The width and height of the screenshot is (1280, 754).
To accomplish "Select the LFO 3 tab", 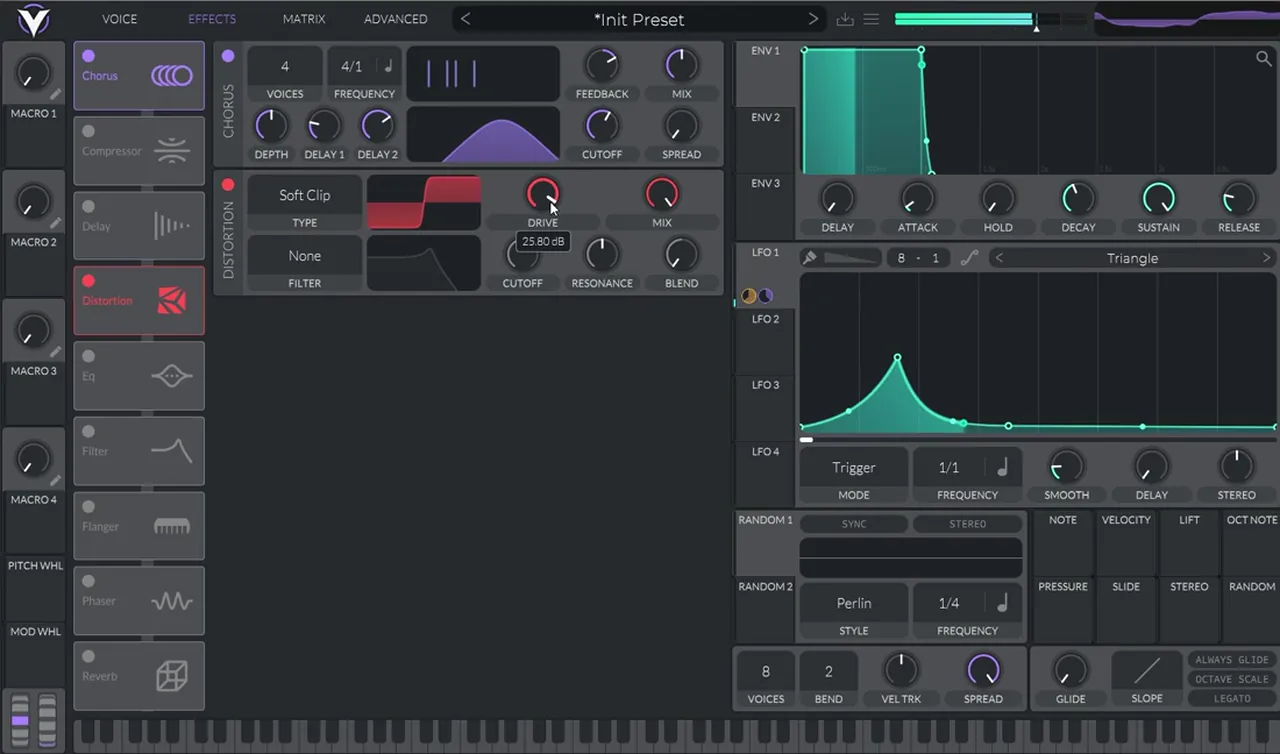I will pyautogui.click(x=766, y=409).
